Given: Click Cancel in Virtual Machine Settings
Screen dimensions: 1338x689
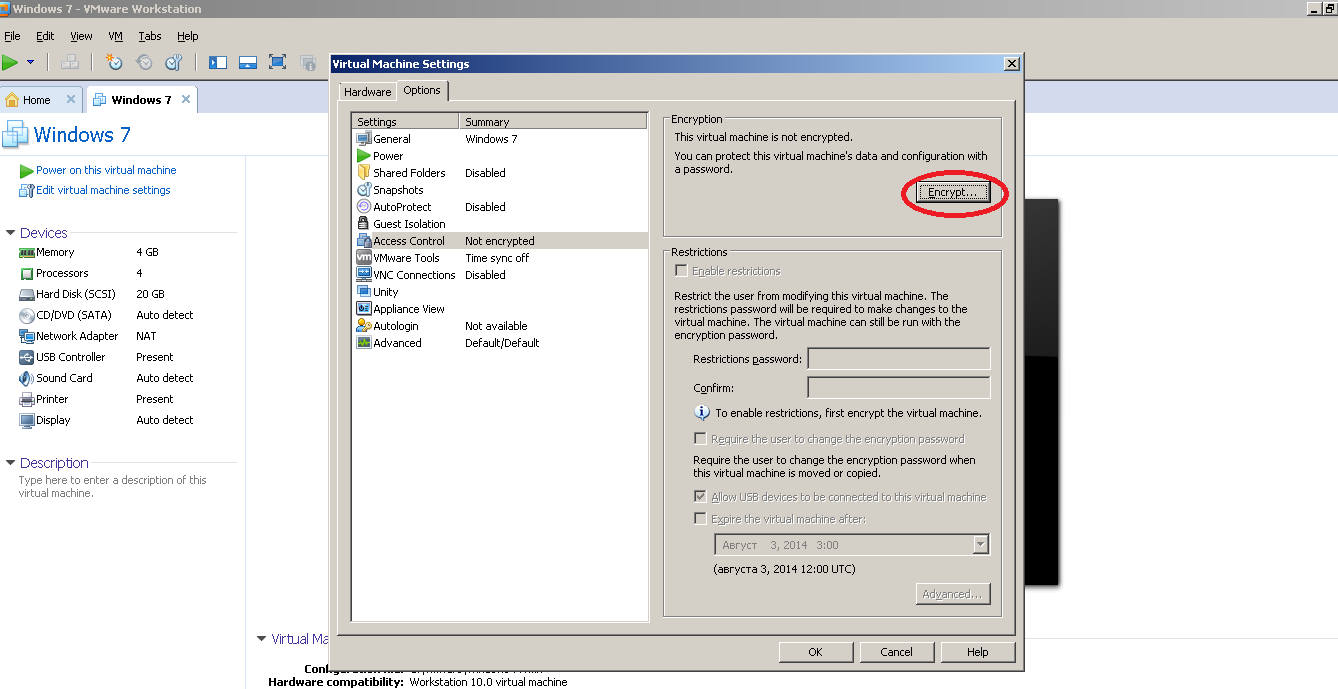Looking at the screenshot, I should [x=896, y=652].
